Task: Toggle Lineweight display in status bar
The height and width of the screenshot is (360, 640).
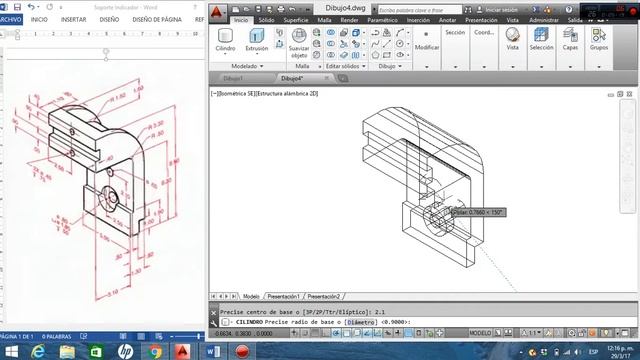Action: (398, 333)
